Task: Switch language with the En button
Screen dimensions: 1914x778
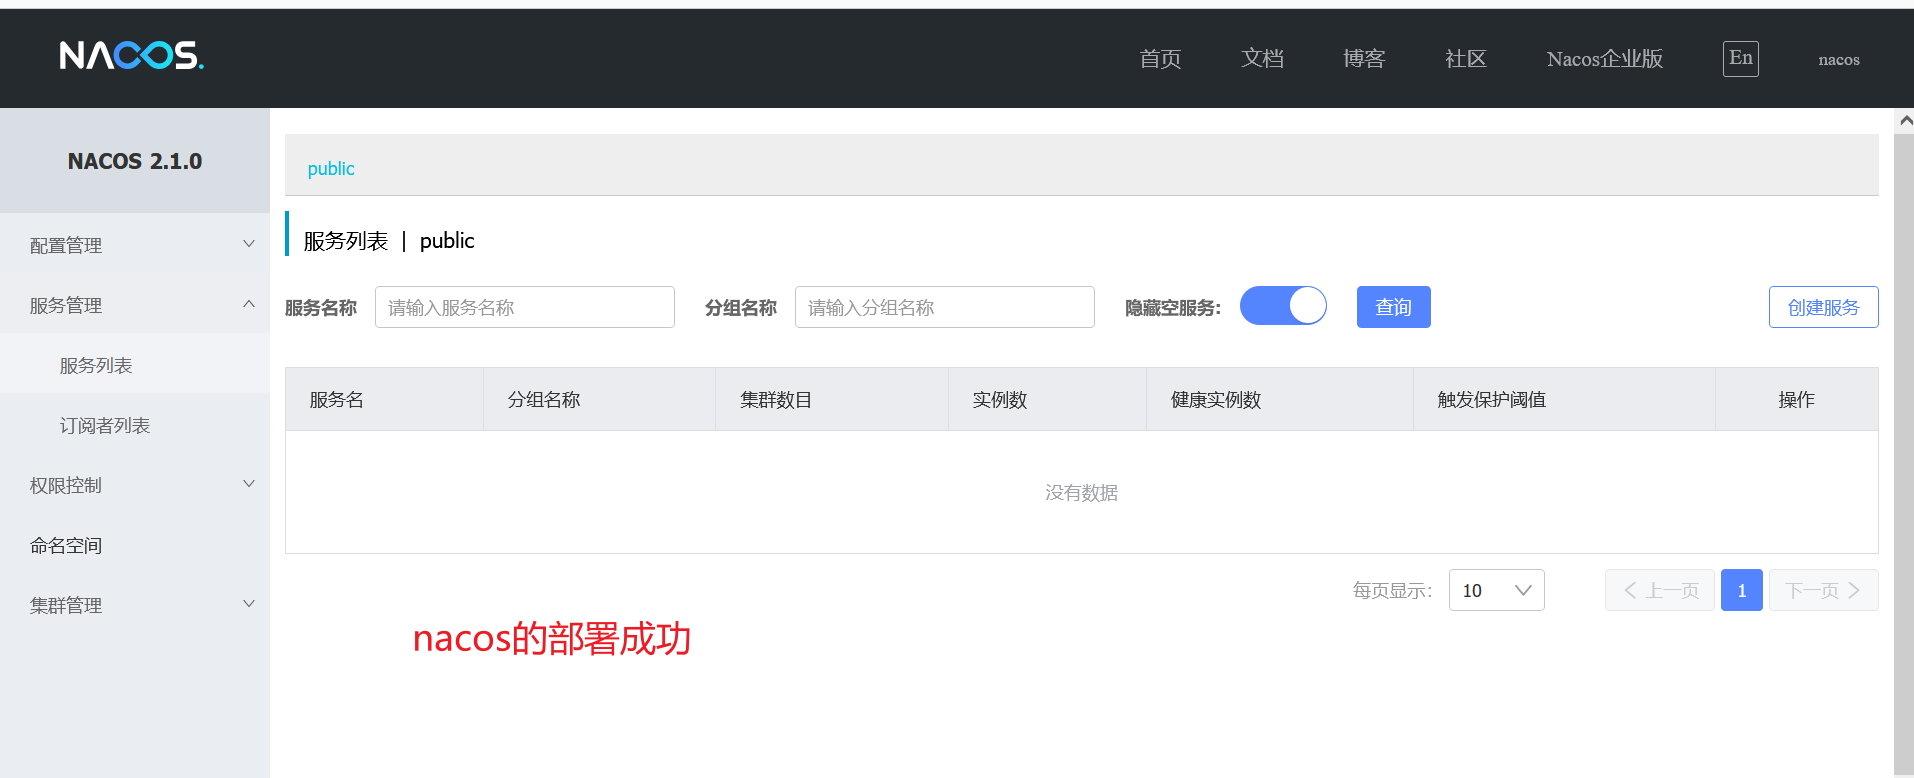Action: [x=1740, y=58]
